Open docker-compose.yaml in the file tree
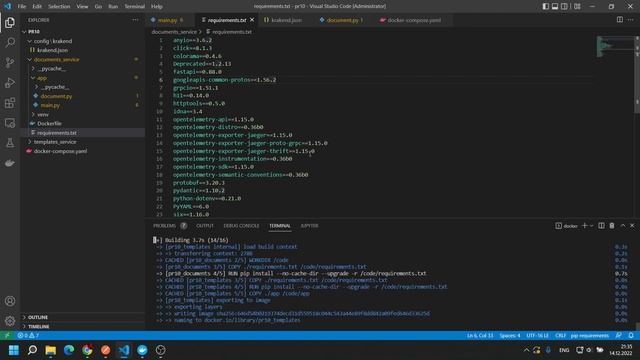 60,151
